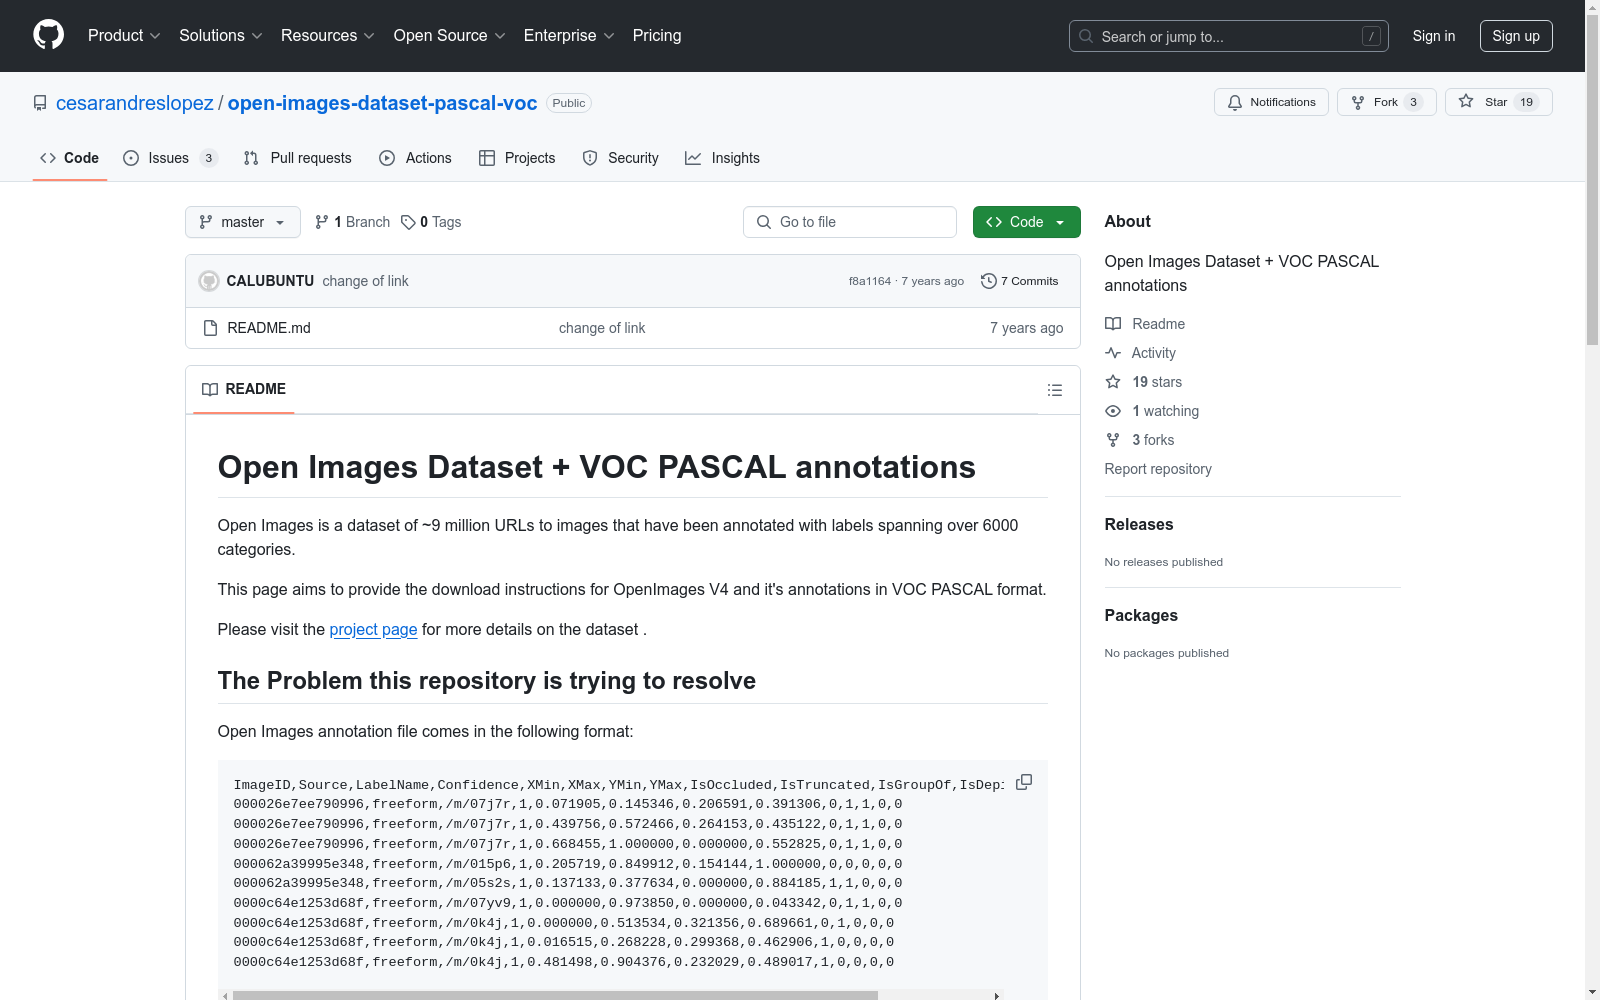Screen dimensions: 1600x1000
Task: Click the tag icon beside 0 Tags
Action: [x=408, y=222]
